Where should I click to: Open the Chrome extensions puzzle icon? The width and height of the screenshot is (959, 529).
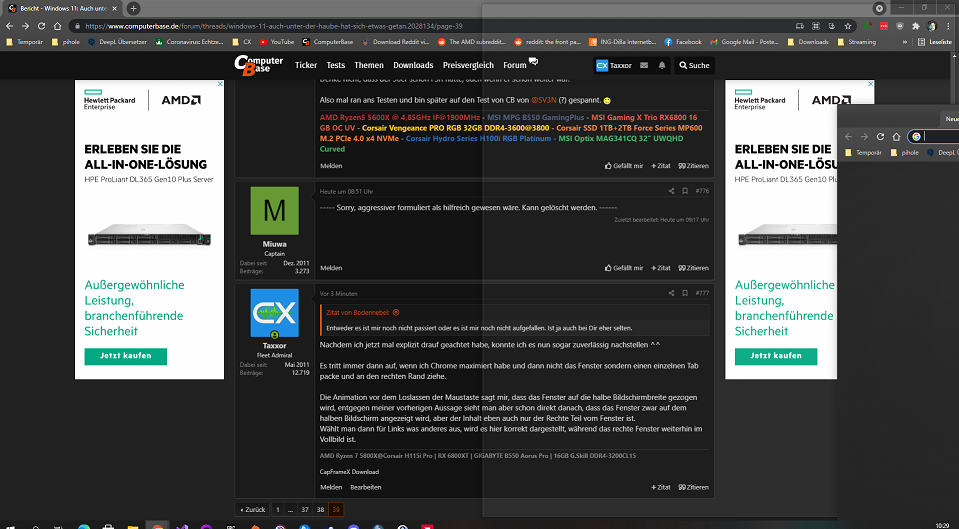point(916,26)
